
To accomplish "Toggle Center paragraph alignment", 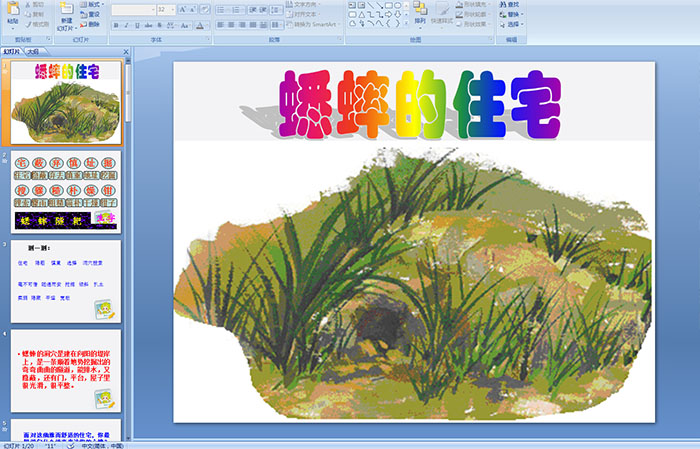I will [x=231, y=25].
